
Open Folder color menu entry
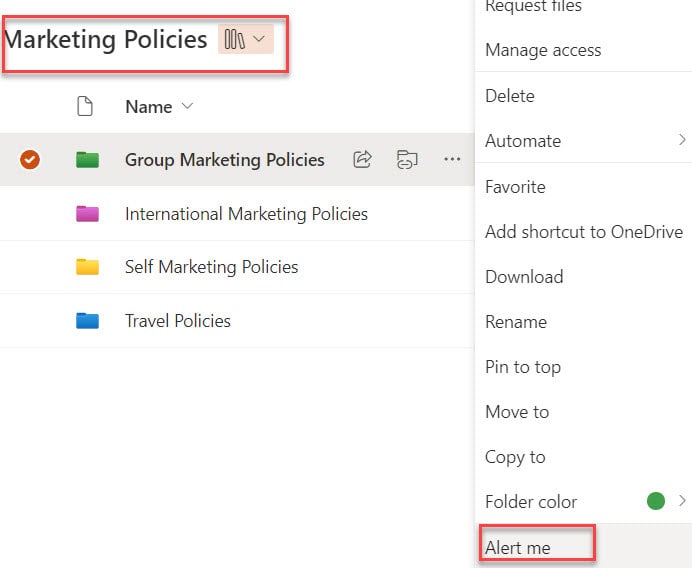583,502
